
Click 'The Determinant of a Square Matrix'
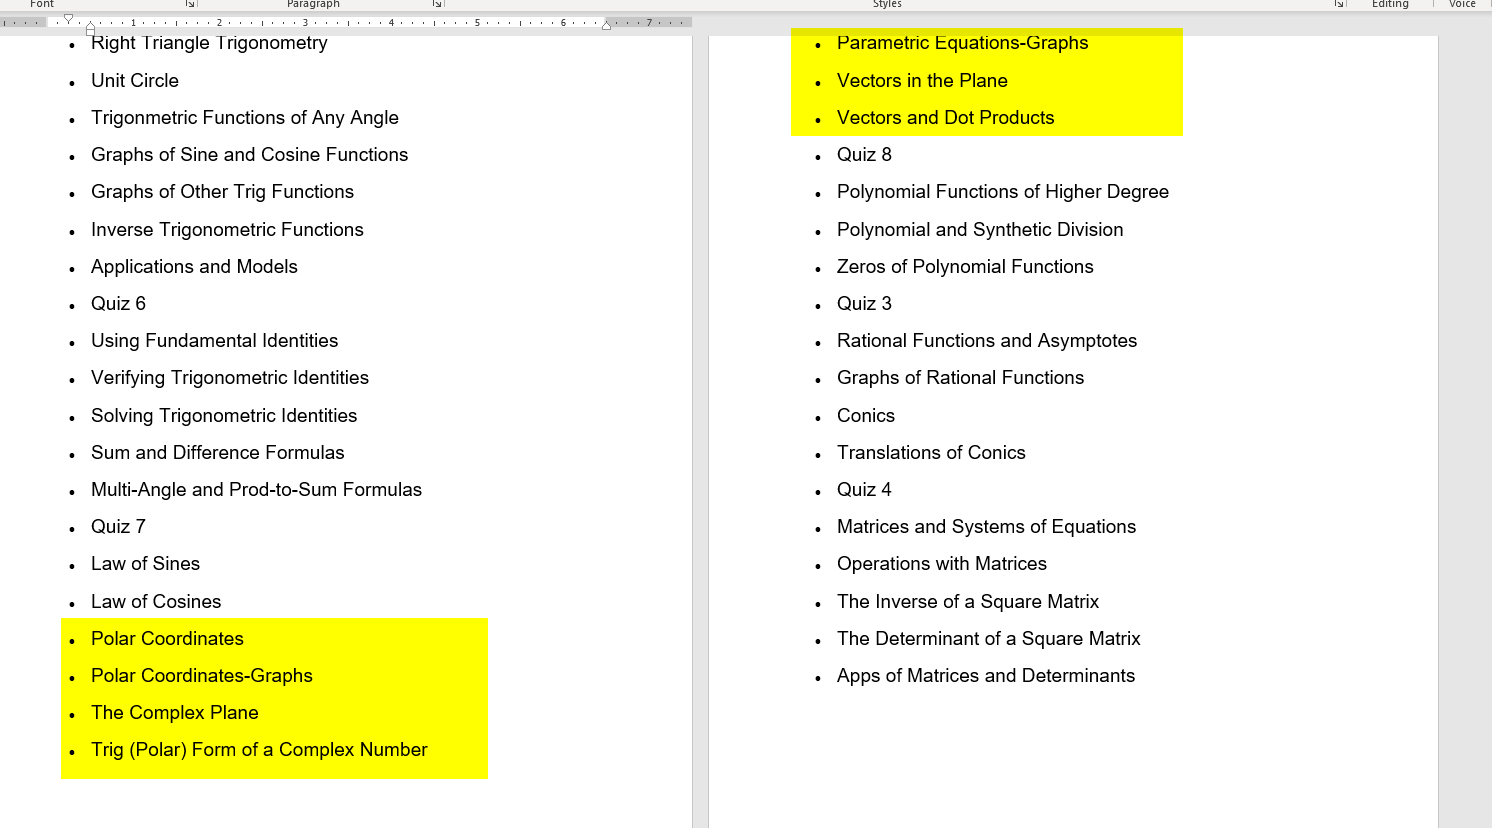989,639
